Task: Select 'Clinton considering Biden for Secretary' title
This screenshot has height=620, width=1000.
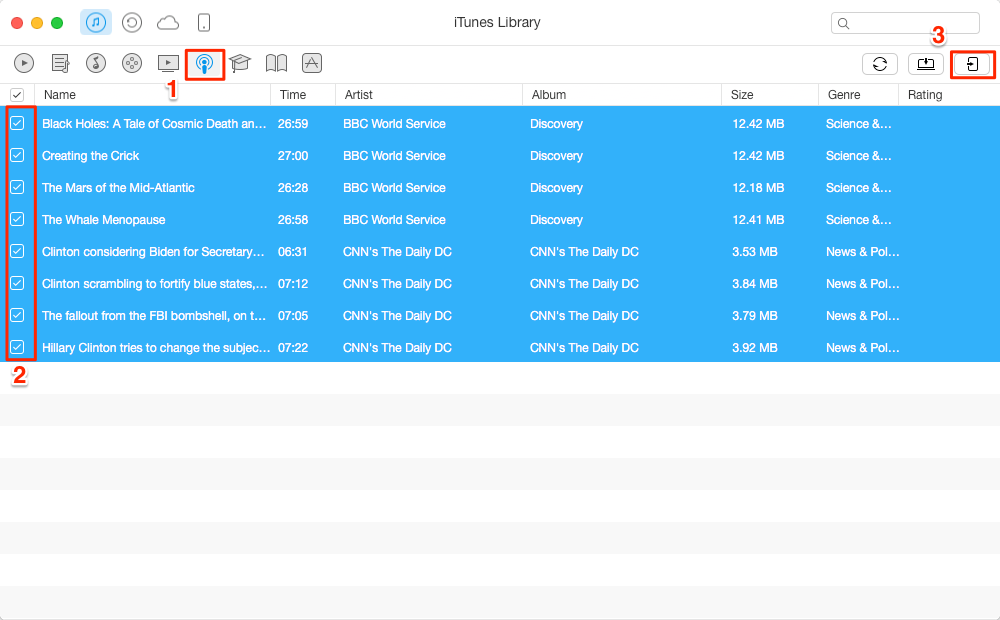Action: (153, 251)
